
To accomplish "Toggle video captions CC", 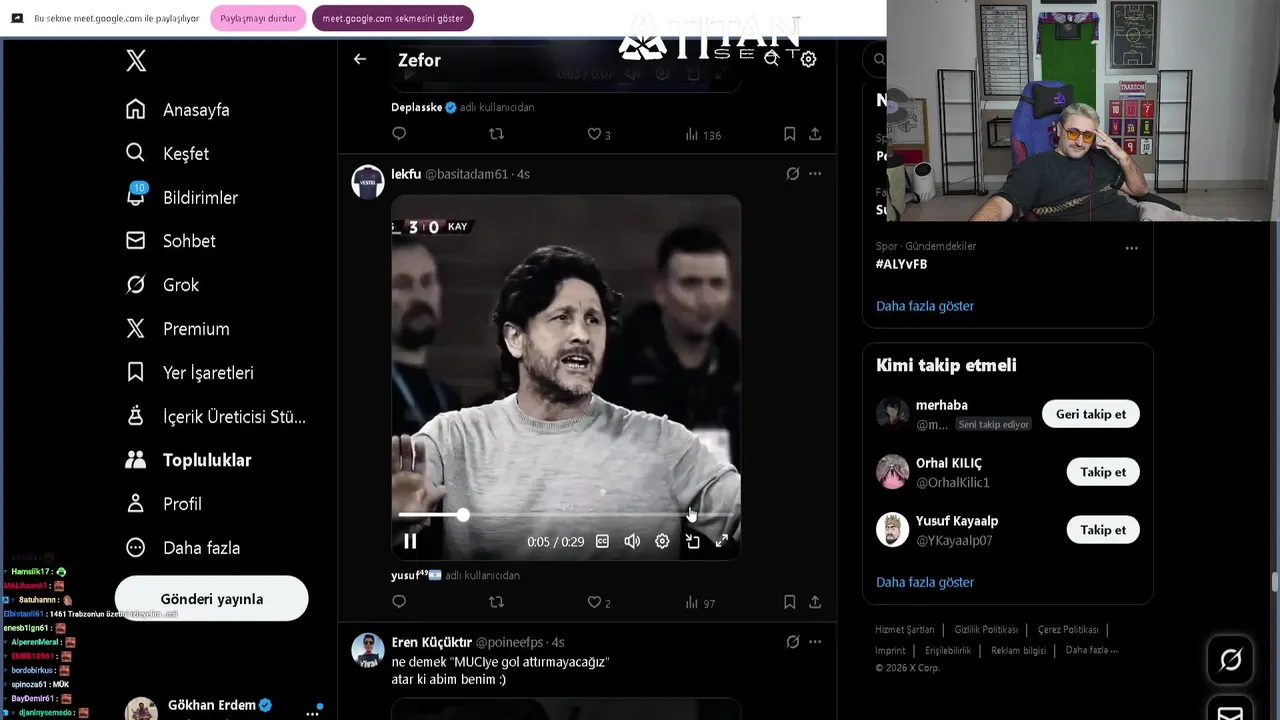I will pyautogui.click(x=602, y=541).
